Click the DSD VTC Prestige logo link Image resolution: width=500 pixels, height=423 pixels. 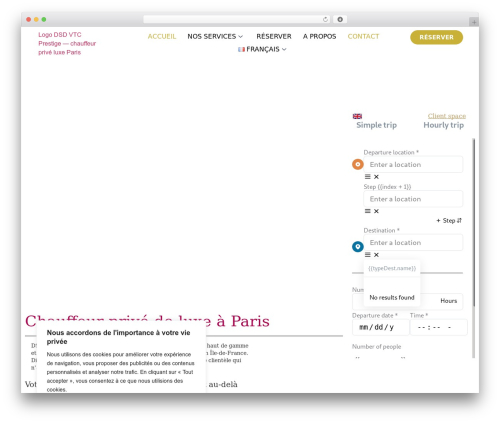67,43
